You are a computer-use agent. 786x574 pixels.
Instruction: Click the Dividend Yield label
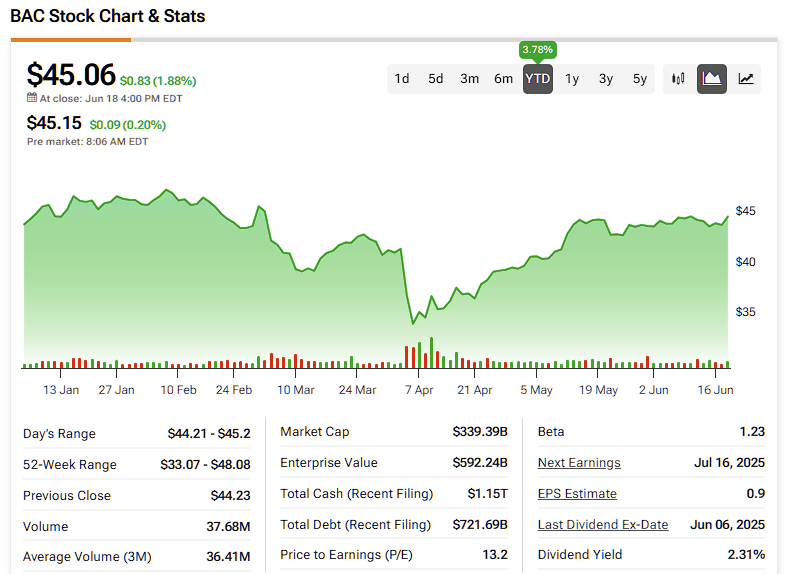580,555
